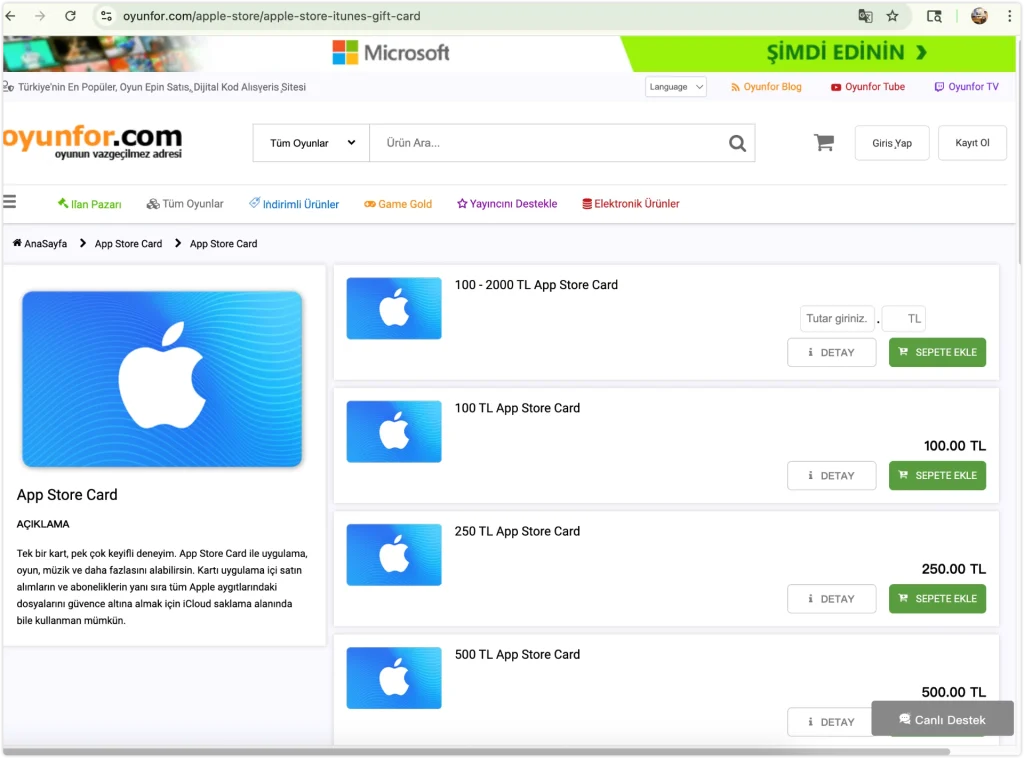The height and width of the screenshot is (758, 1024).
Task: Open Tüm Oyunlar navigation item
Action: click(x=185, y=204)
